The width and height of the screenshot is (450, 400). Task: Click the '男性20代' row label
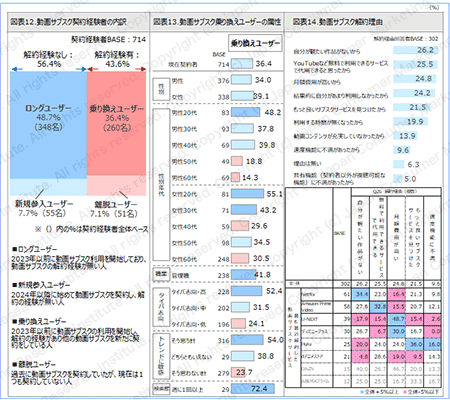[184, 113]
